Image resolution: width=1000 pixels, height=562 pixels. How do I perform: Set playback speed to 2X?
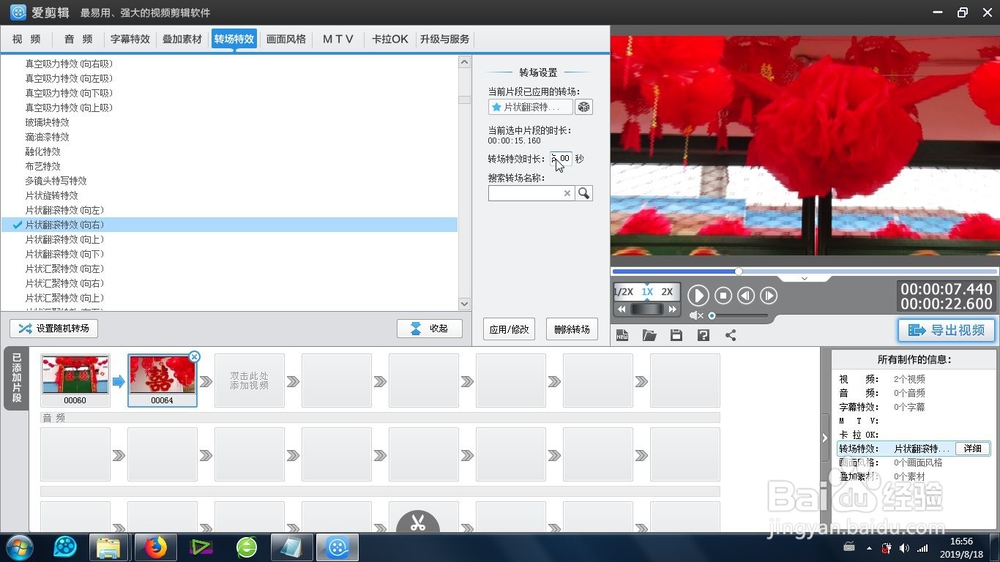pyautogui.click(x=667, y=292)
